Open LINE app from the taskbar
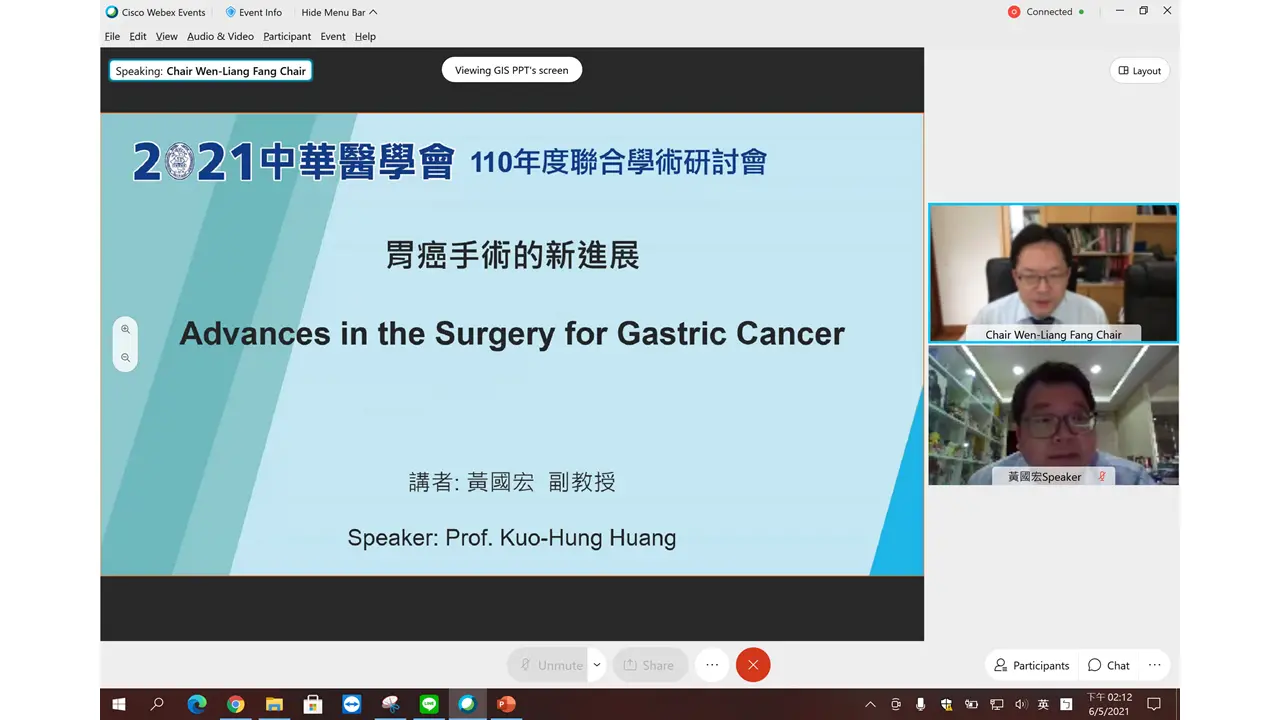The width and height of the screenshot is (1280, 720). click(429, 704)
